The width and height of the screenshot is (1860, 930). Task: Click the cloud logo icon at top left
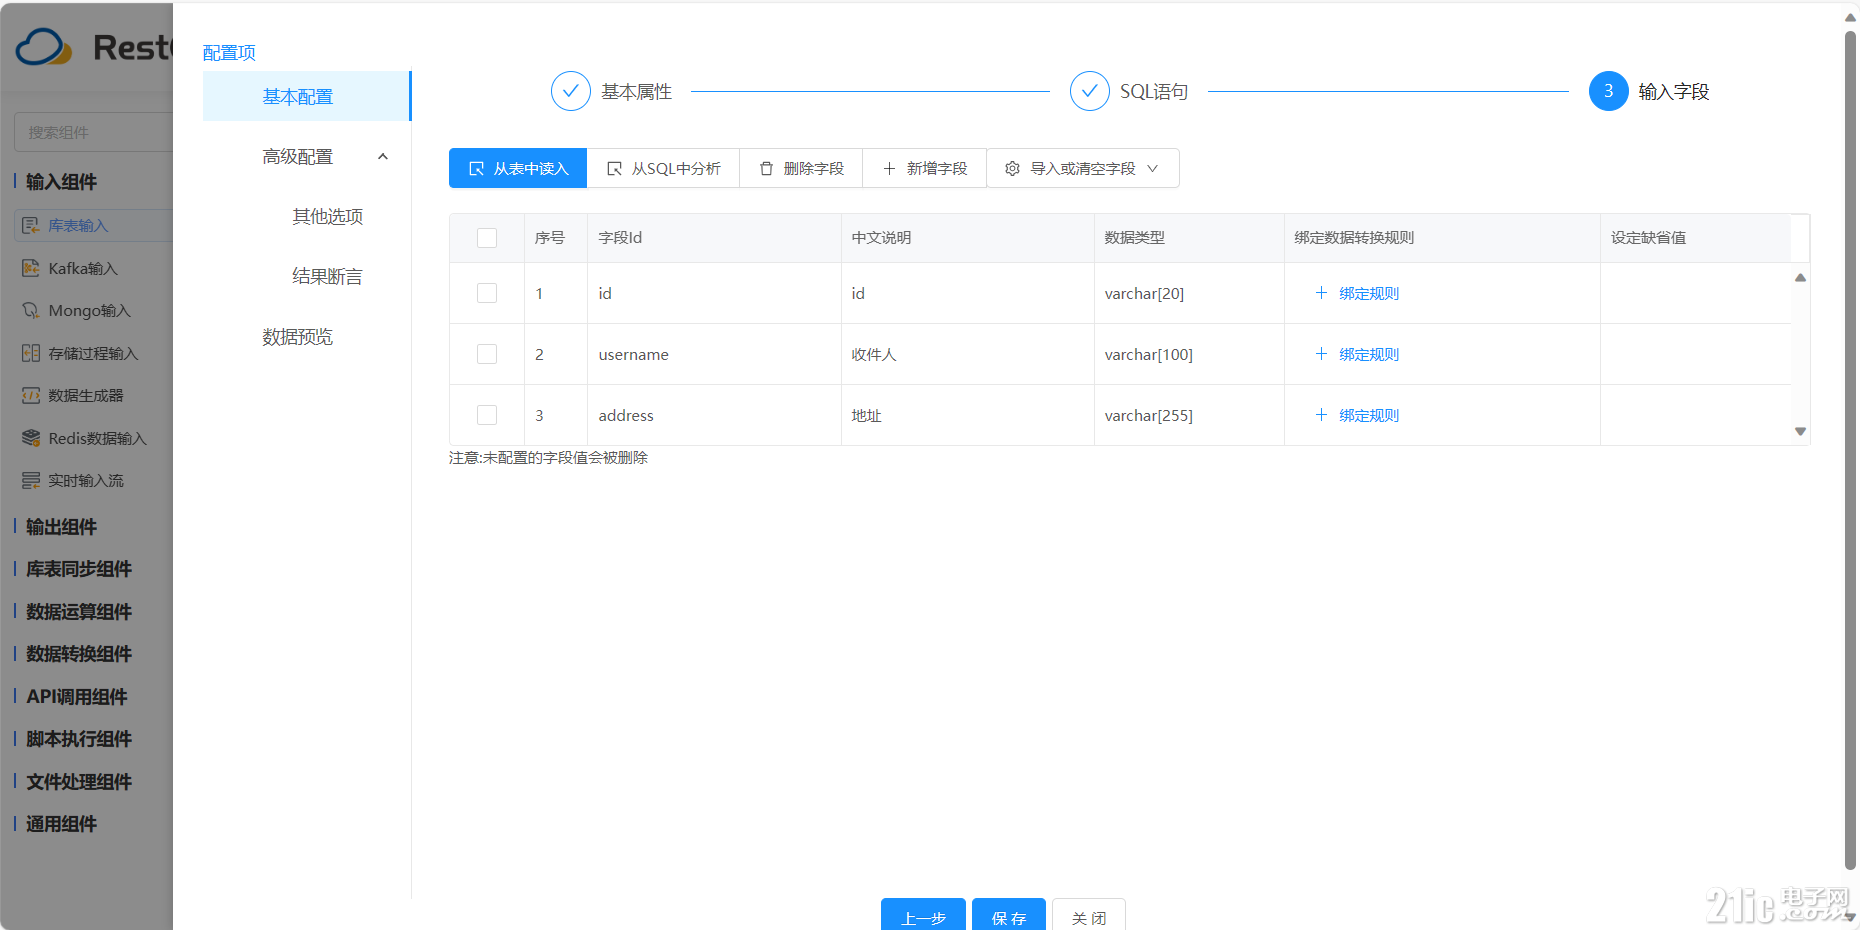[44, 47]
